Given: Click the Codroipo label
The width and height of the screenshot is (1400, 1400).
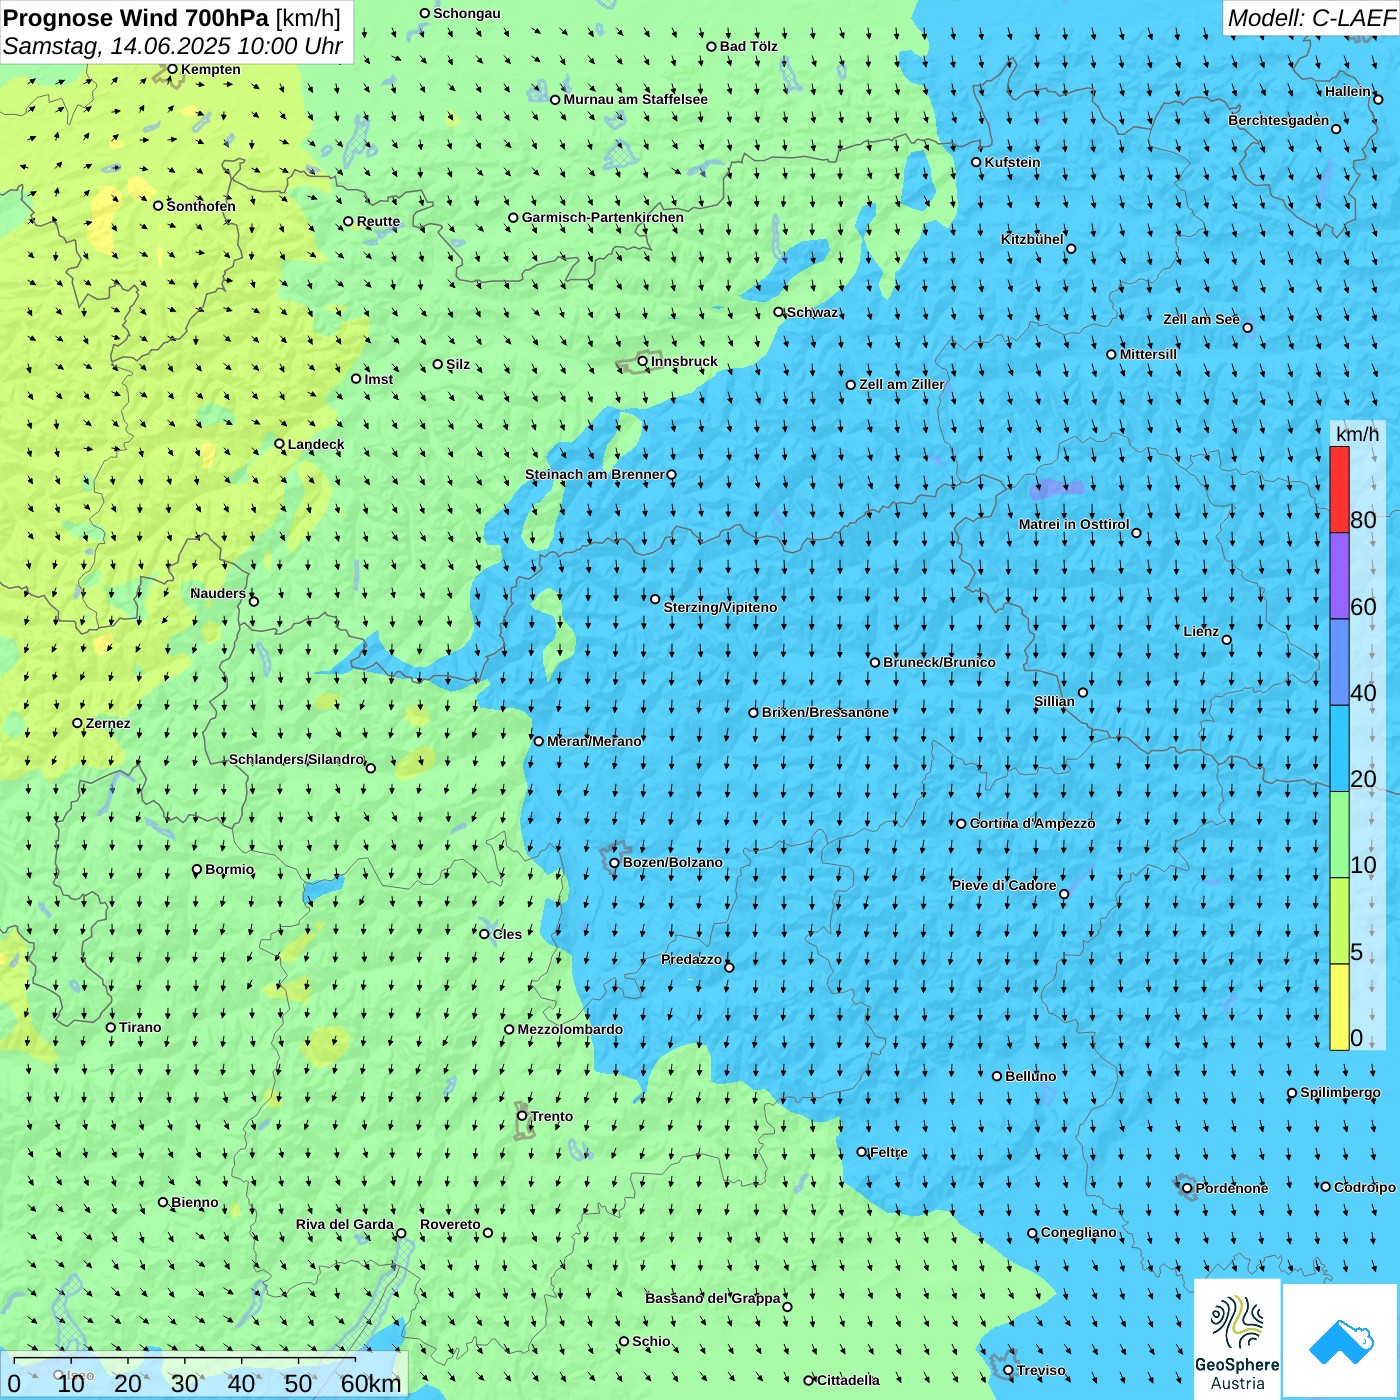Looking at the screenshot, I should (1365, 1187).
